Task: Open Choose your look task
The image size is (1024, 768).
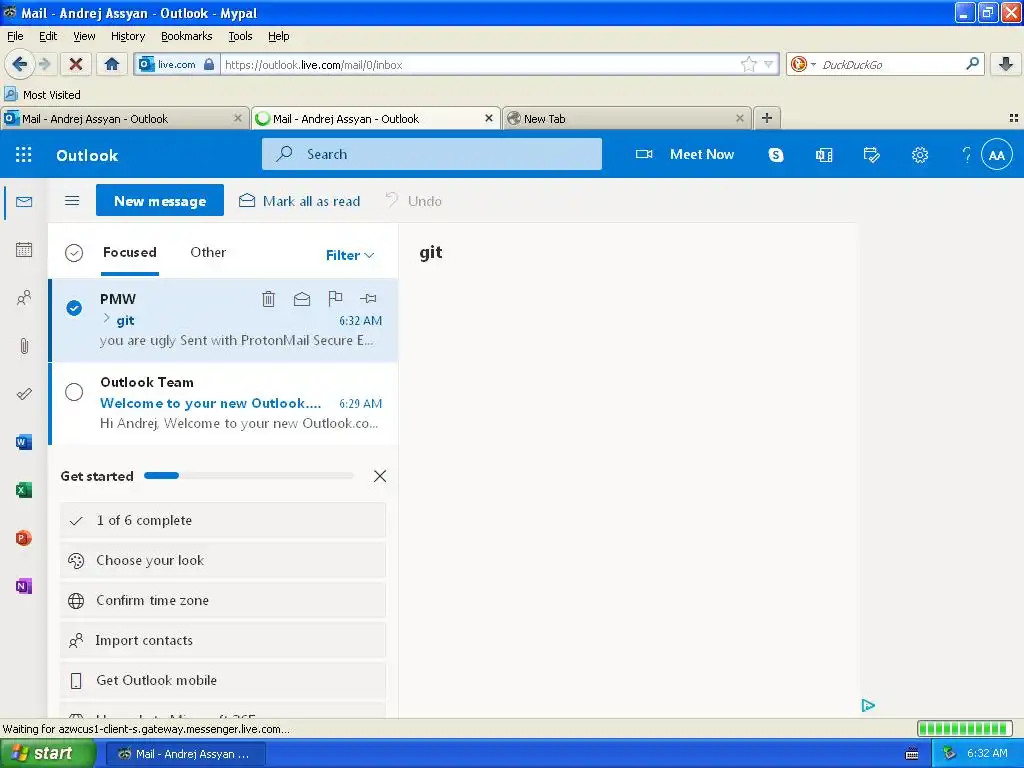Action: pos(223,560)
